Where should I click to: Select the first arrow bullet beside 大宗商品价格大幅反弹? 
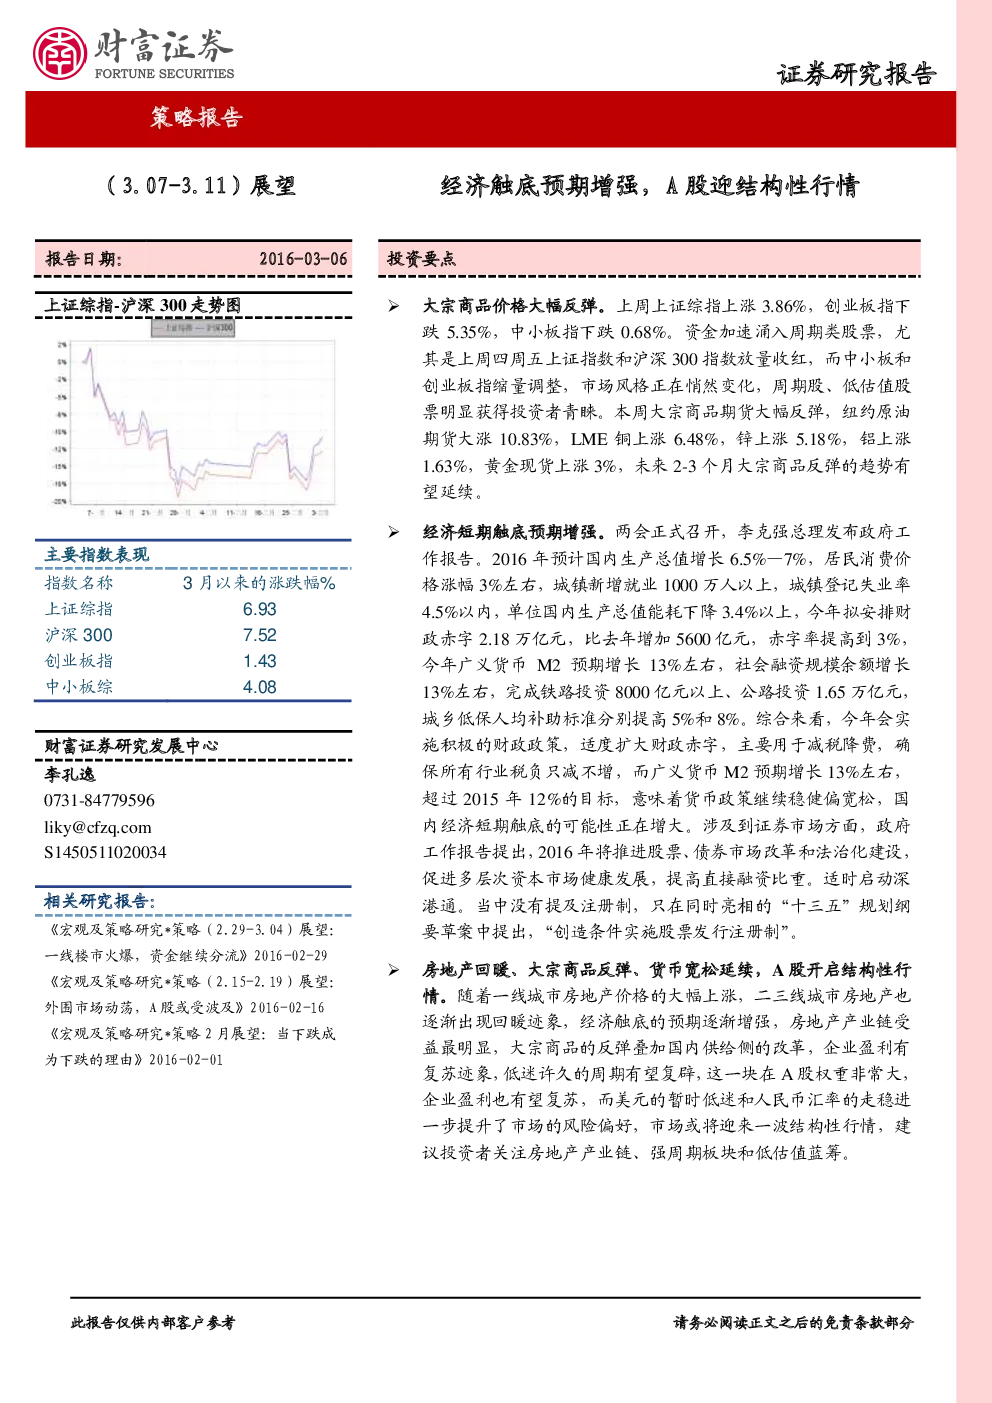(394, 306)
